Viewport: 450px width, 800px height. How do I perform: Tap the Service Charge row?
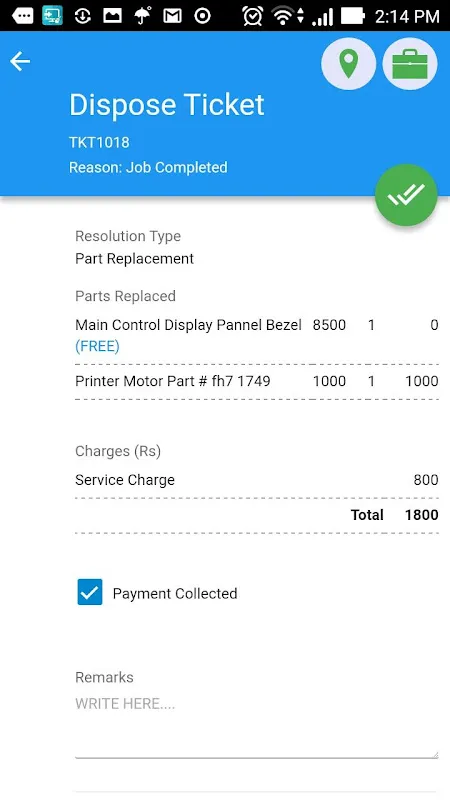[x=257, y=480]
